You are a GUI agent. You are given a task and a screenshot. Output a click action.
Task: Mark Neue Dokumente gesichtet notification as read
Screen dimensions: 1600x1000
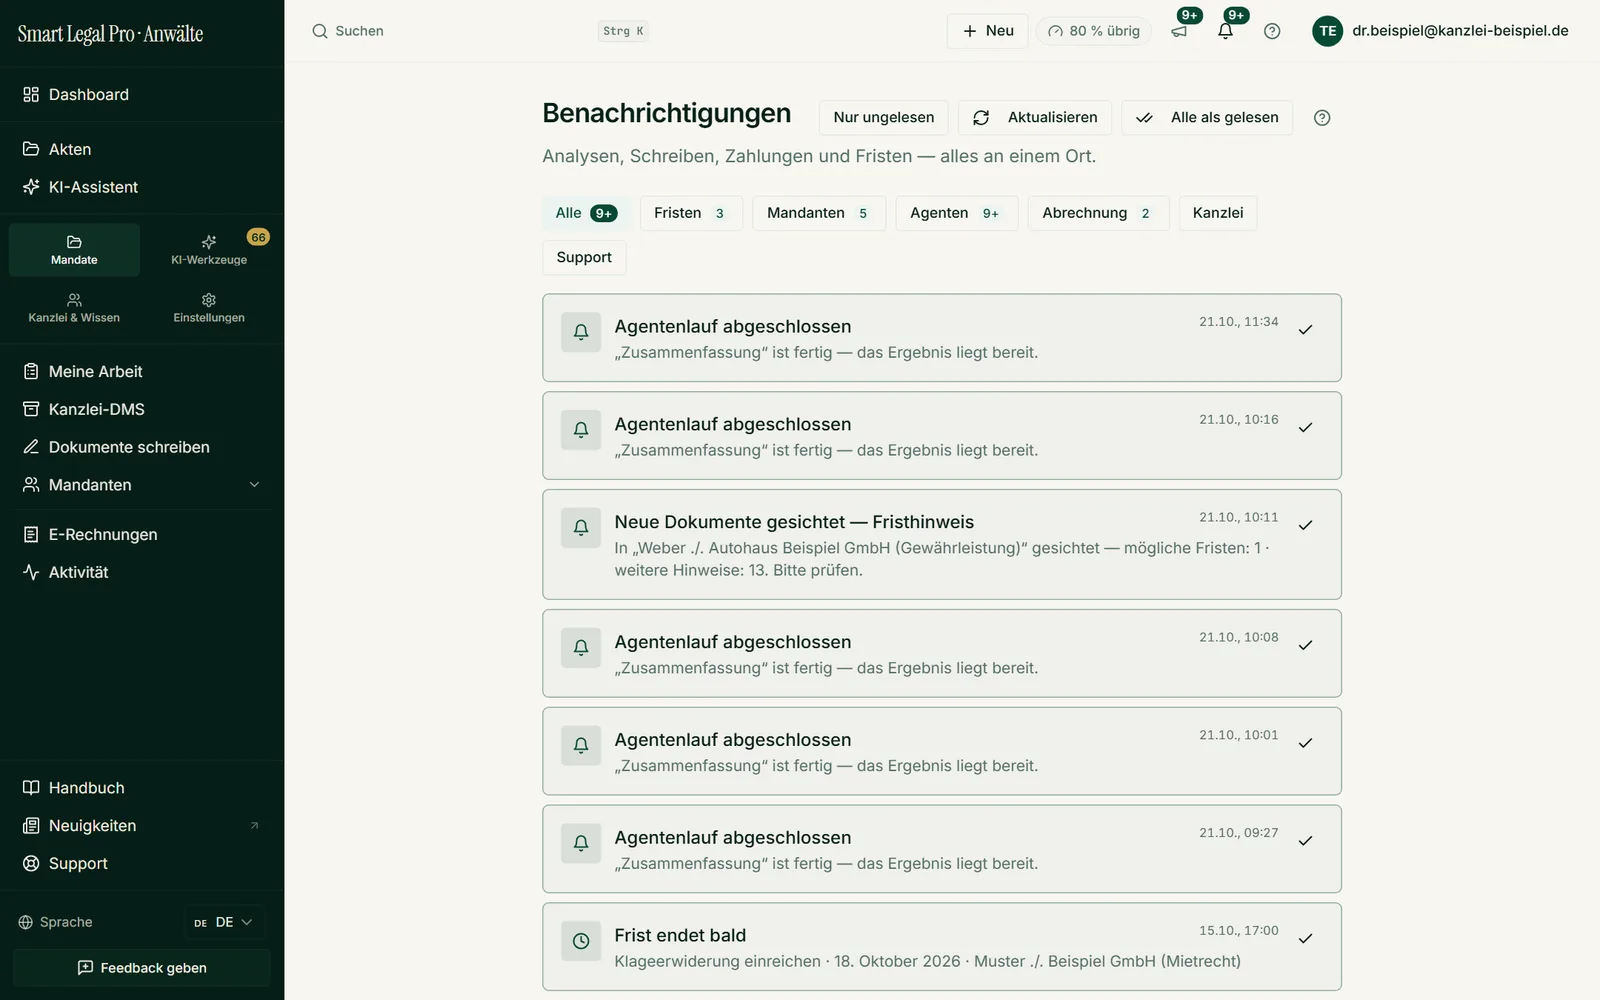point(1305,526)
